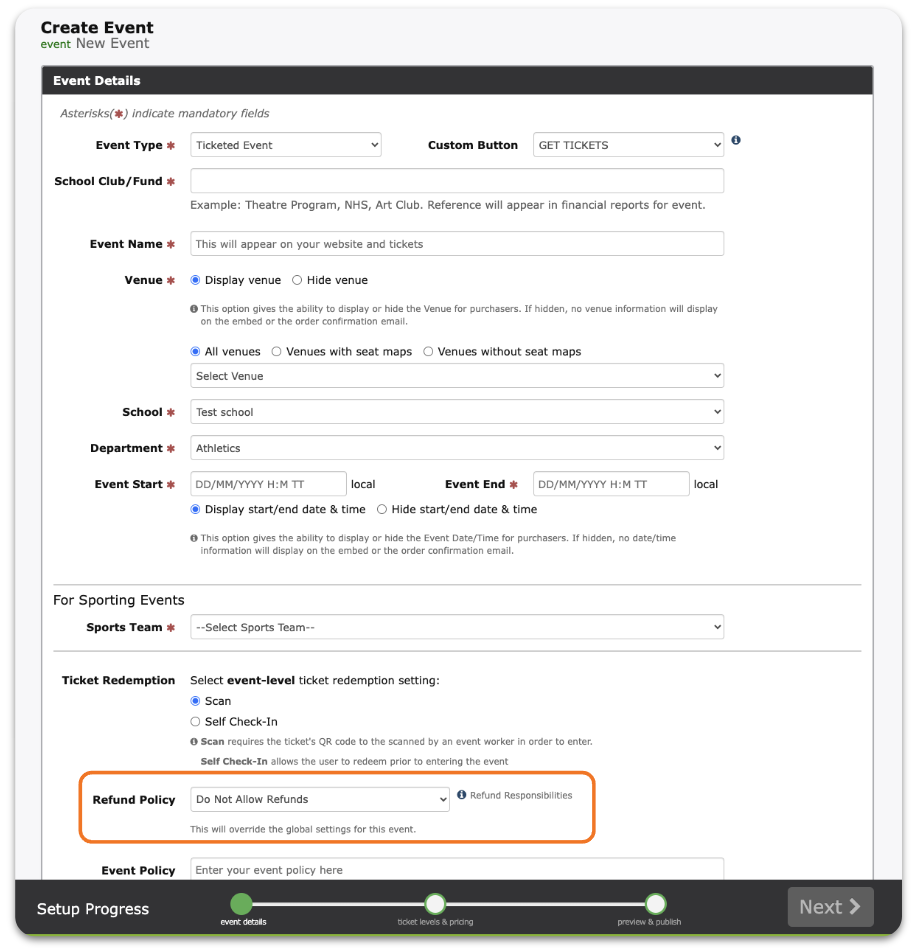Choose Venues with seat maps option
The height and width of the screenshot is (948, 916).
click(x=277, y=352)
